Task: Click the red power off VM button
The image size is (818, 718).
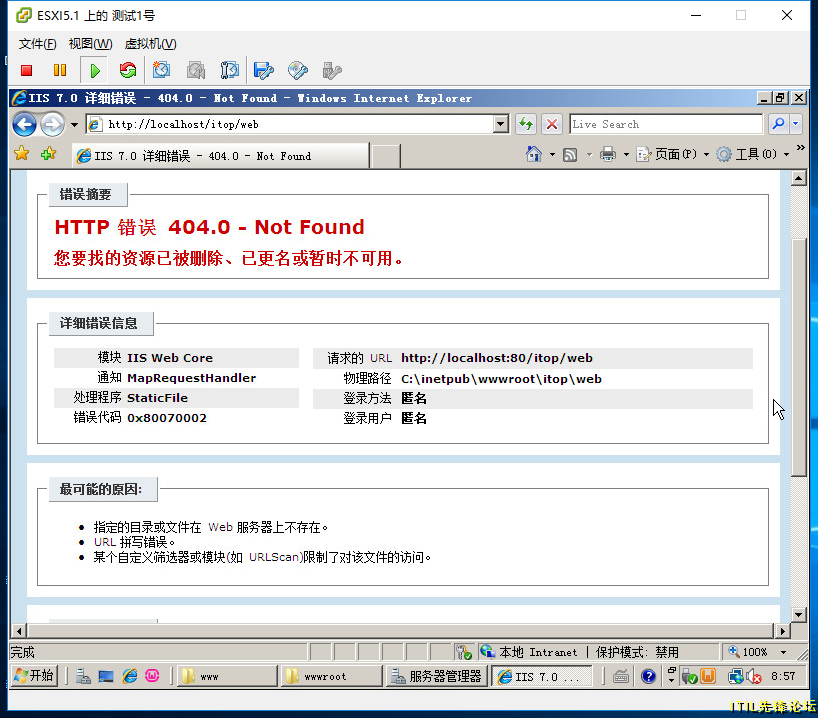Action: coord(27,70)
